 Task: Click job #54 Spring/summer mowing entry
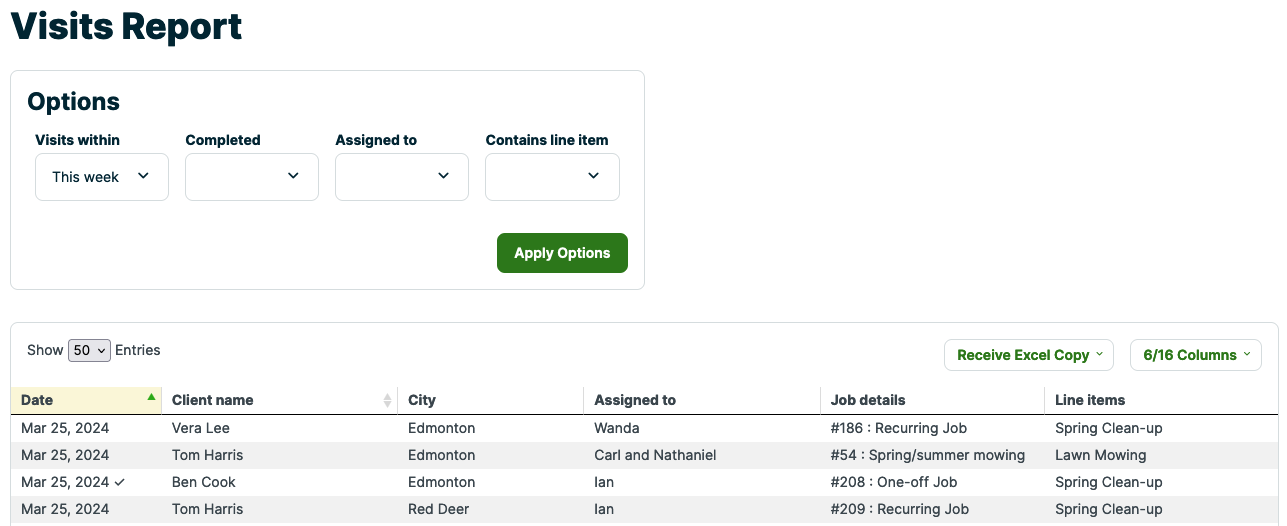click(x=927, y=455)
